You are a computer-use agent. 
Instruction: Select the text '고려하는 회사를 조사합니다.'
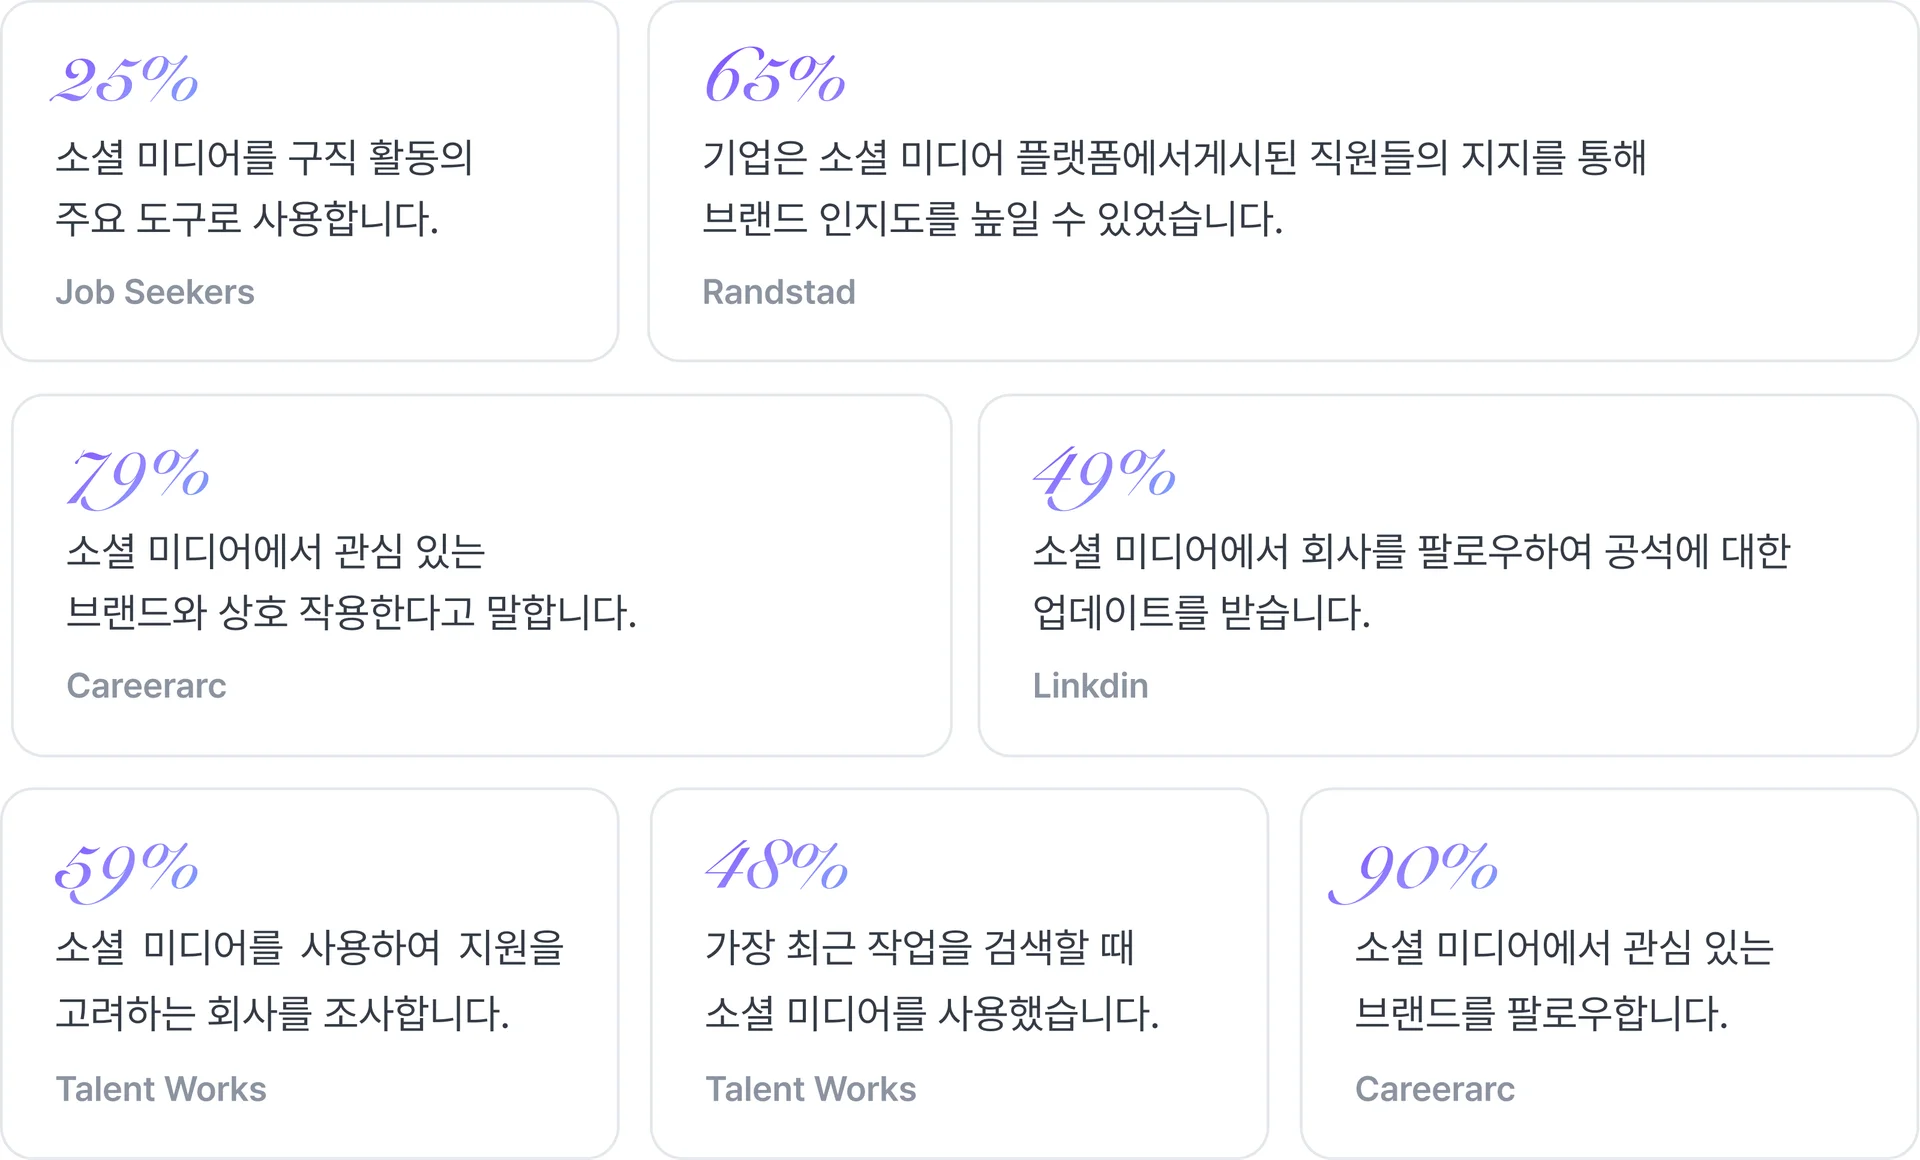tap(283, 1014)
